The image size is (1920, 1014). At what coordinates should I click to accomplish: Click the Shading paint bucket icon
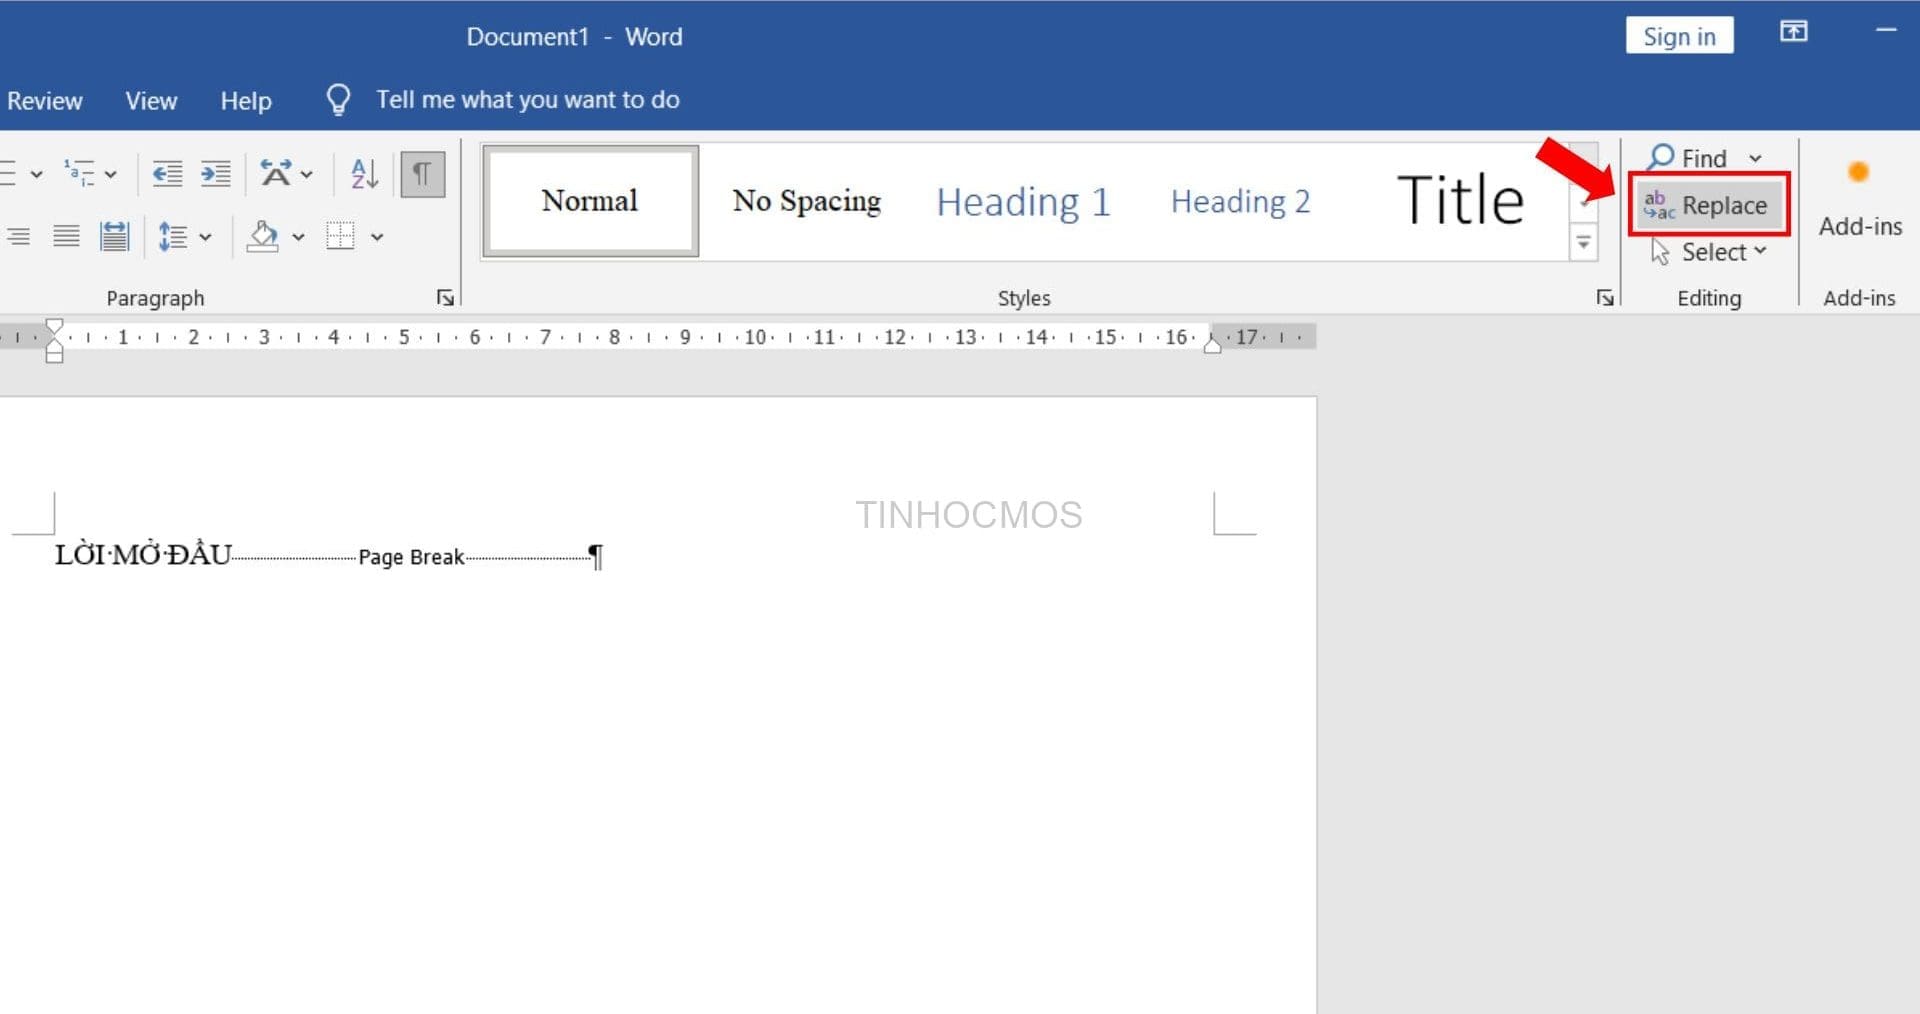(x=263, y=237)
